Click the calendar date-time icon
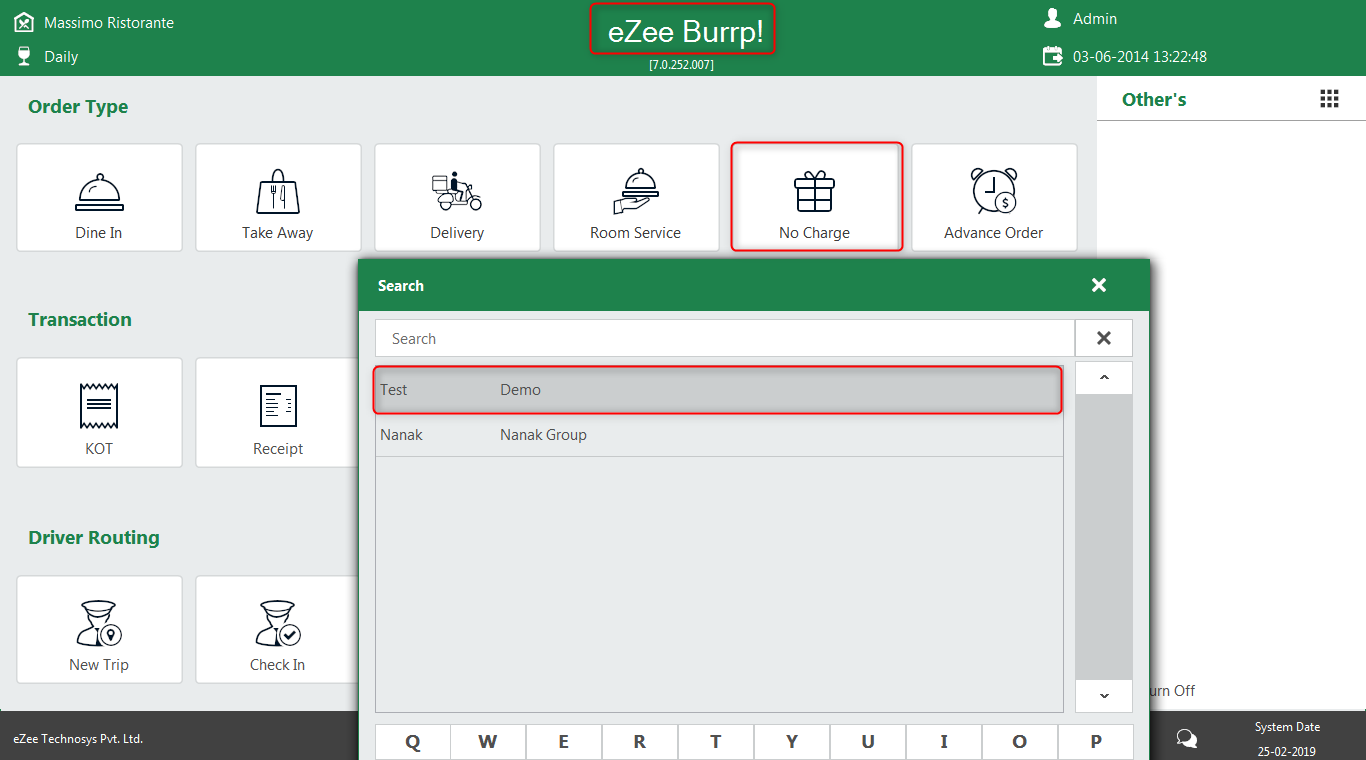Viewport: 1366px width, 760px height. (x=1052, y=56)
